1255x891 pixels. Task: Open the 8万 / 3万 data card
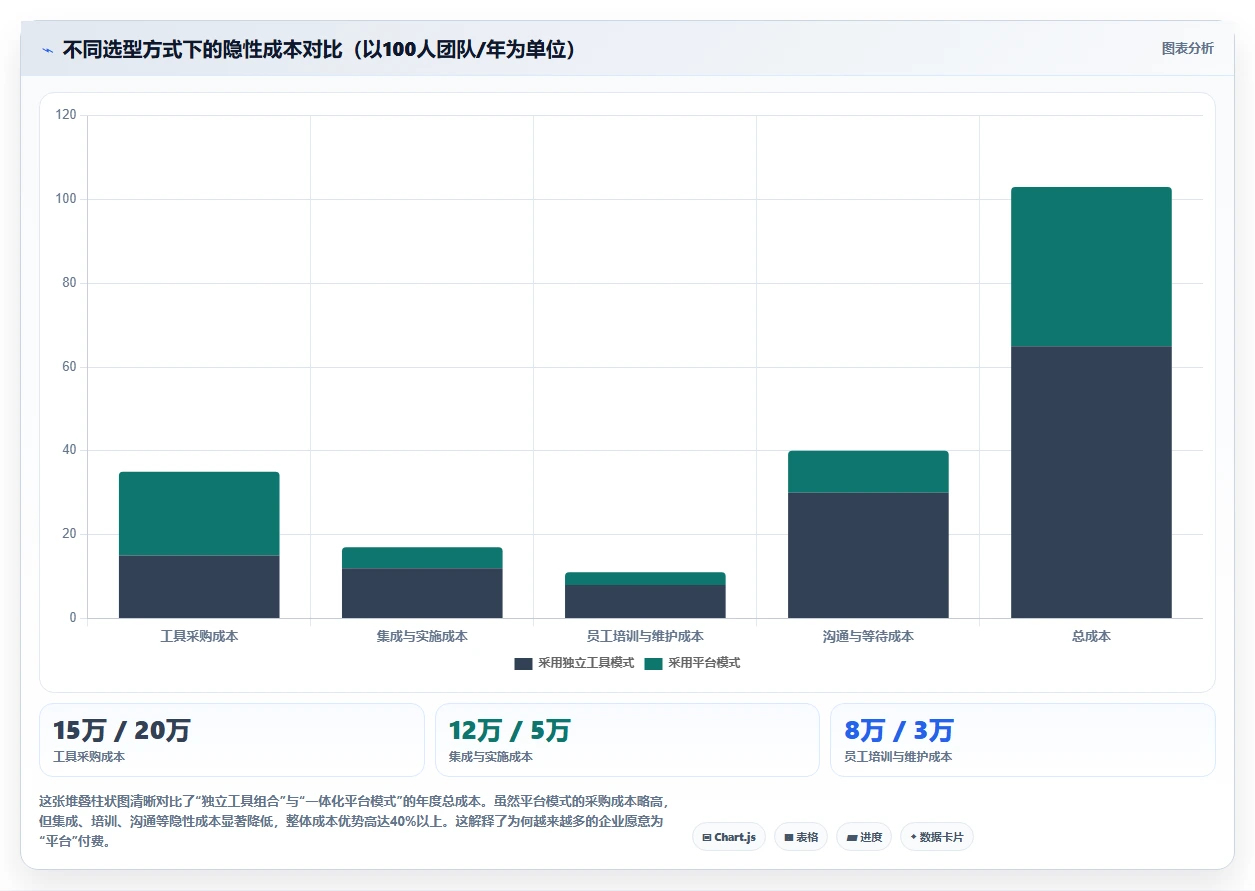[1023, 740]
